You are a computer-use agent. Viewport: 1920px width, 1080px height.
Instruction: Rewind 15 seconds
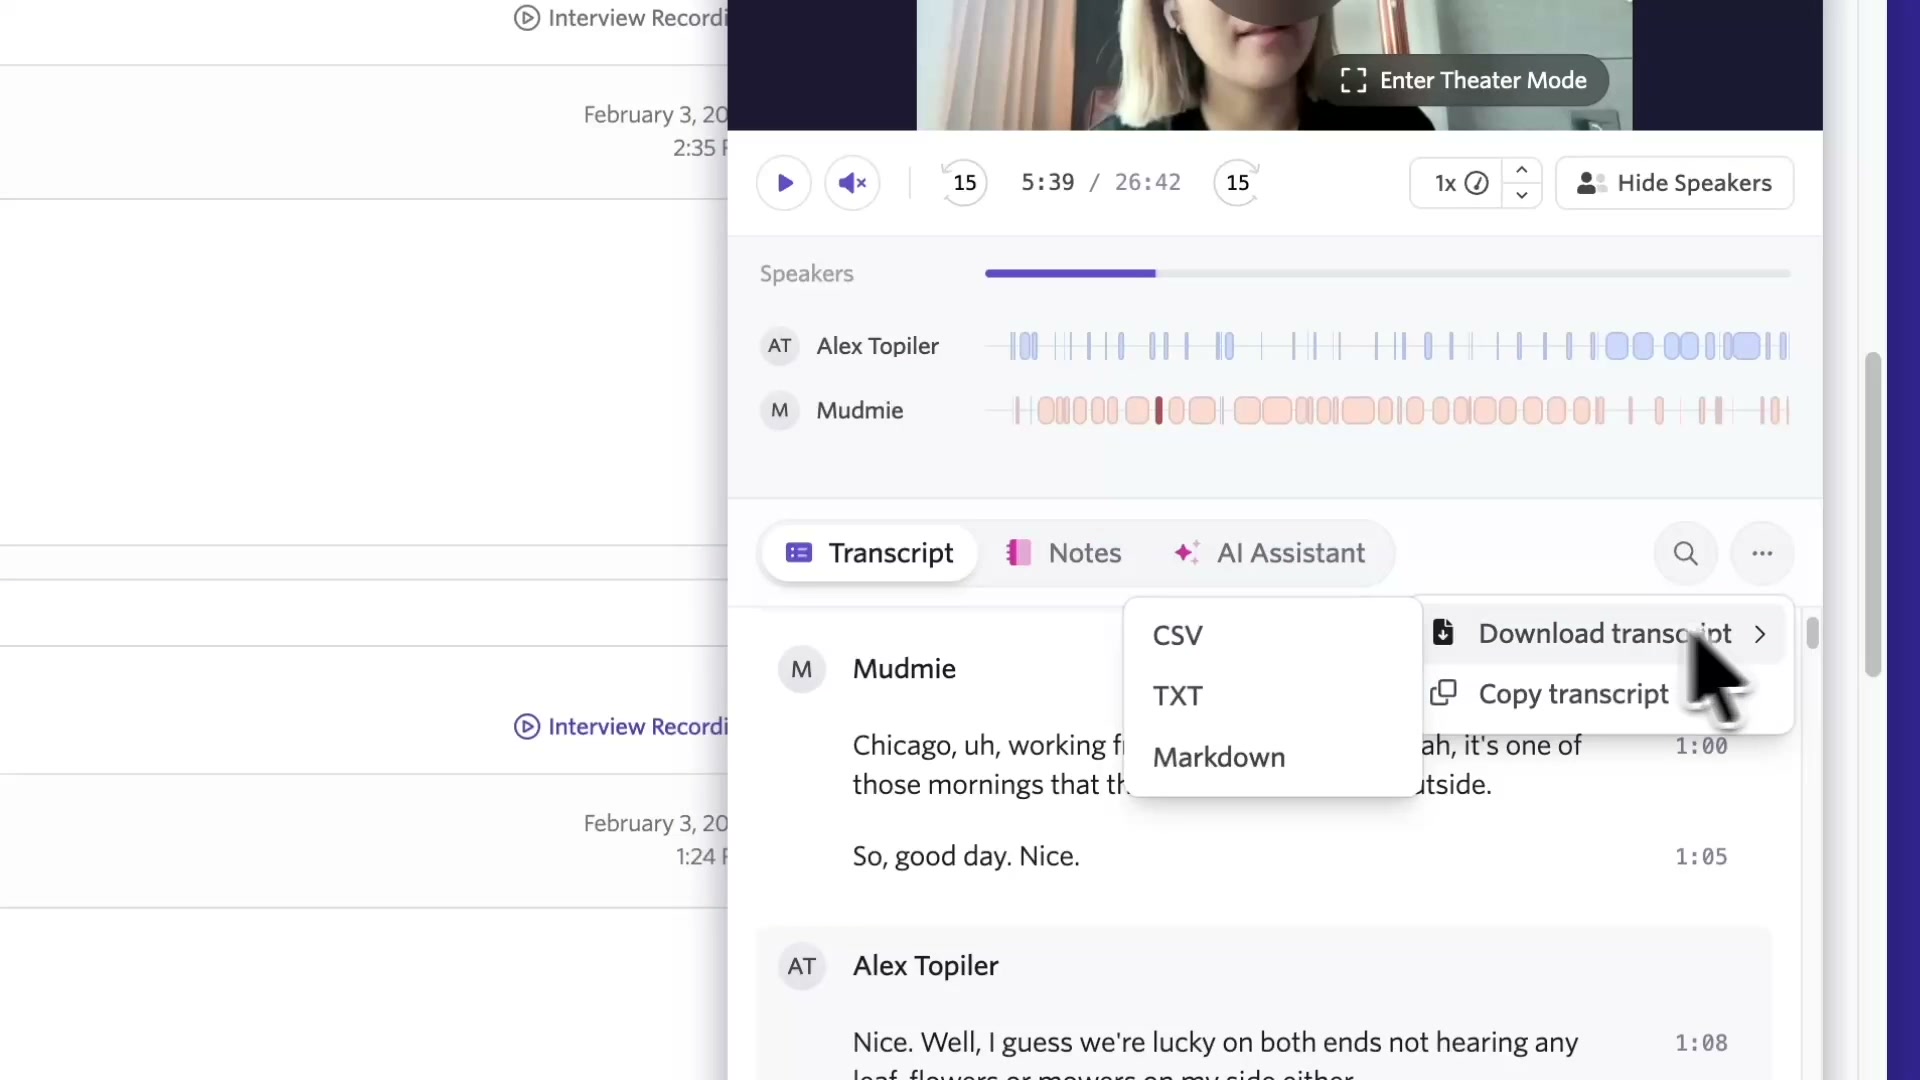[x=964, y=183]
